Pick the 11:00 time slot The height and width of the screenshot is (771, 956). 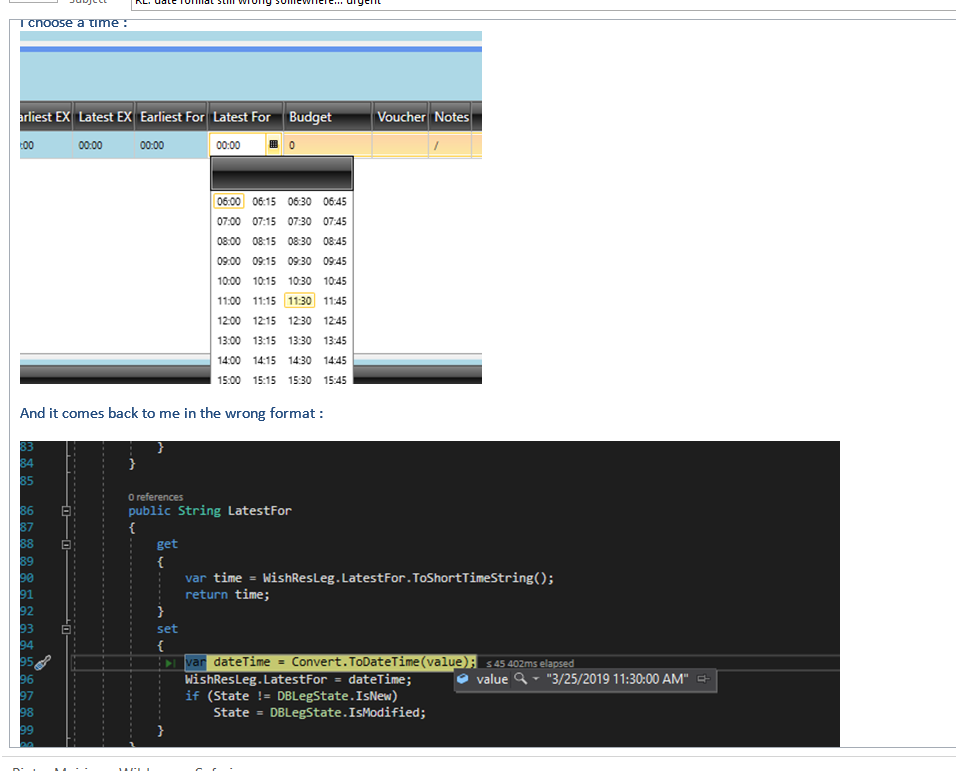pyautogui.click(x=229, y=300)
